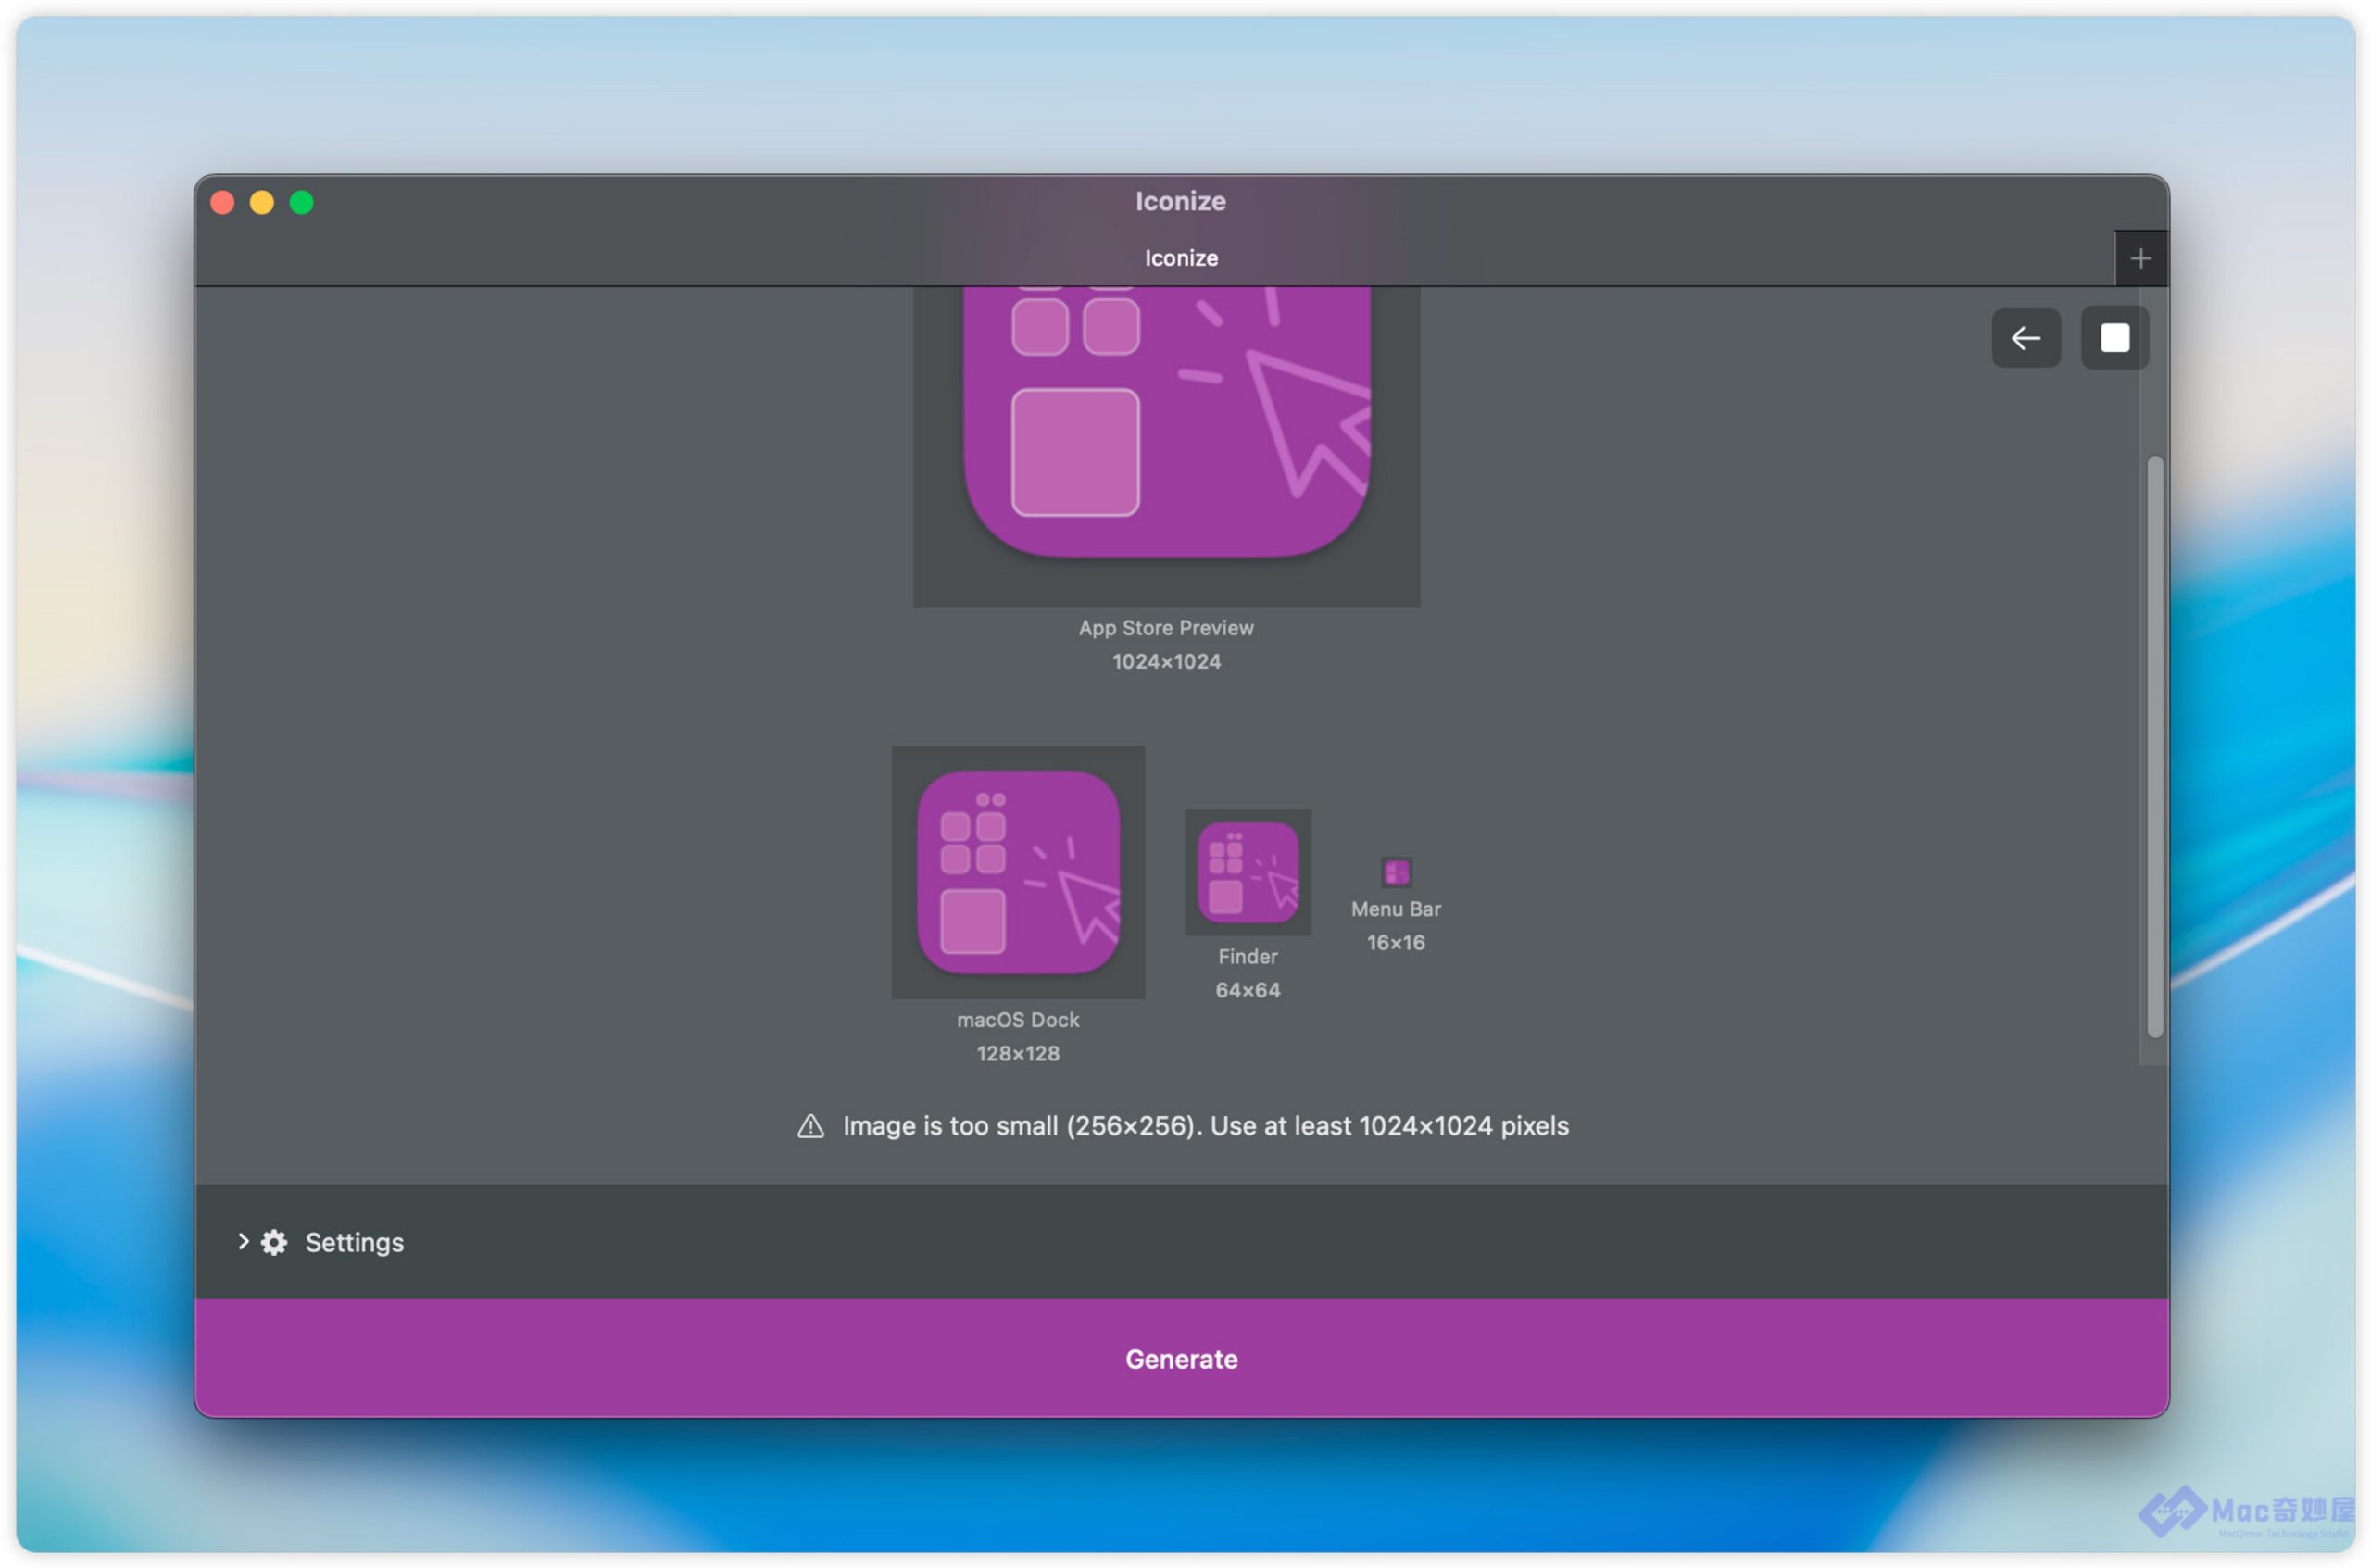
Task: Click the Settings gear icon
Action: (274, 1242)
